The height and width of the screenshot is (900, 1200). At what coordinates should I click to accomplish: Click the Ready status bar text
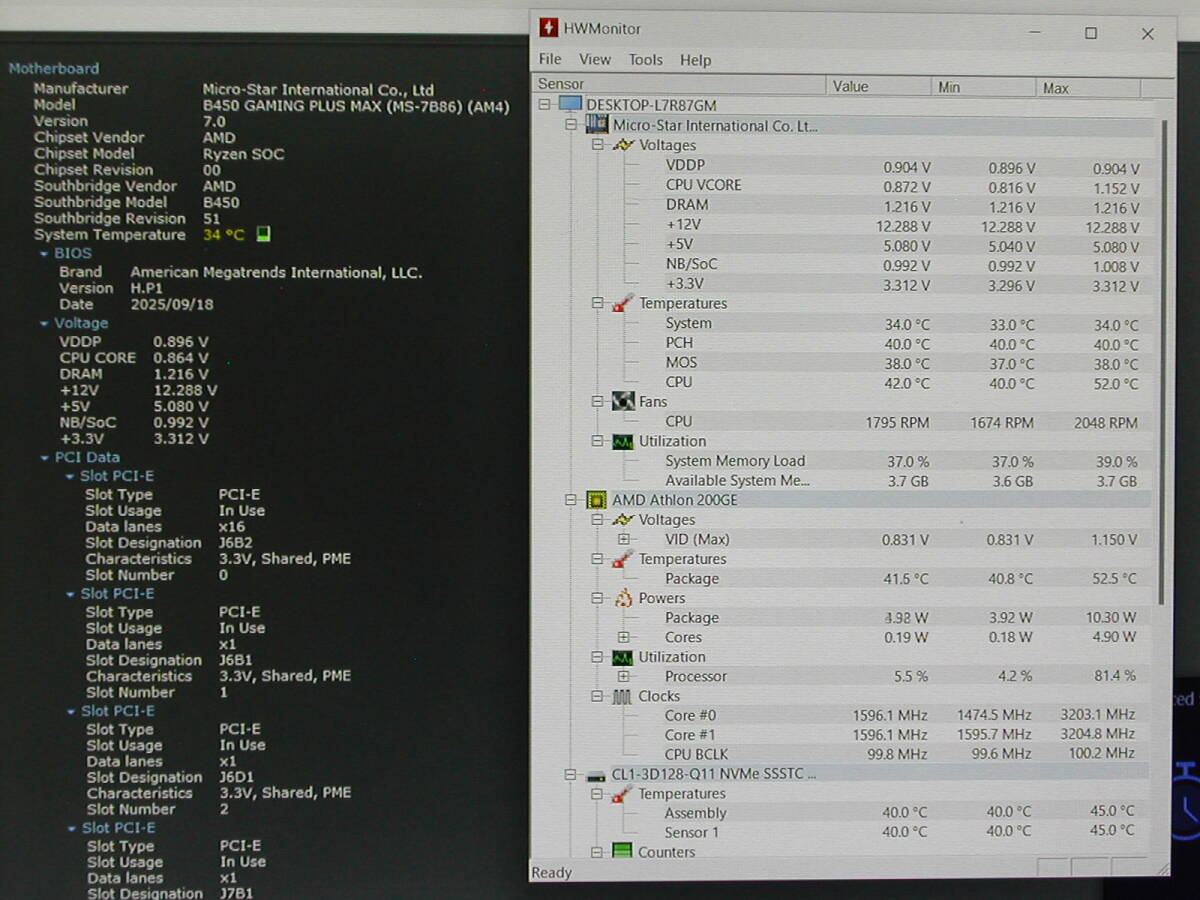[x=552, y=872]
